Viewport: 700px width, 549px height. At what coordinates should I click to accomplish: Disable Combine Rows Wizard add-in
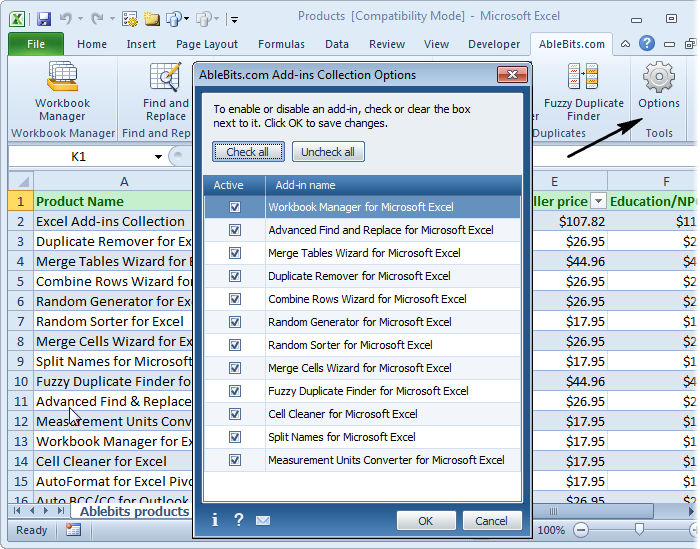(x=235, y=299)
